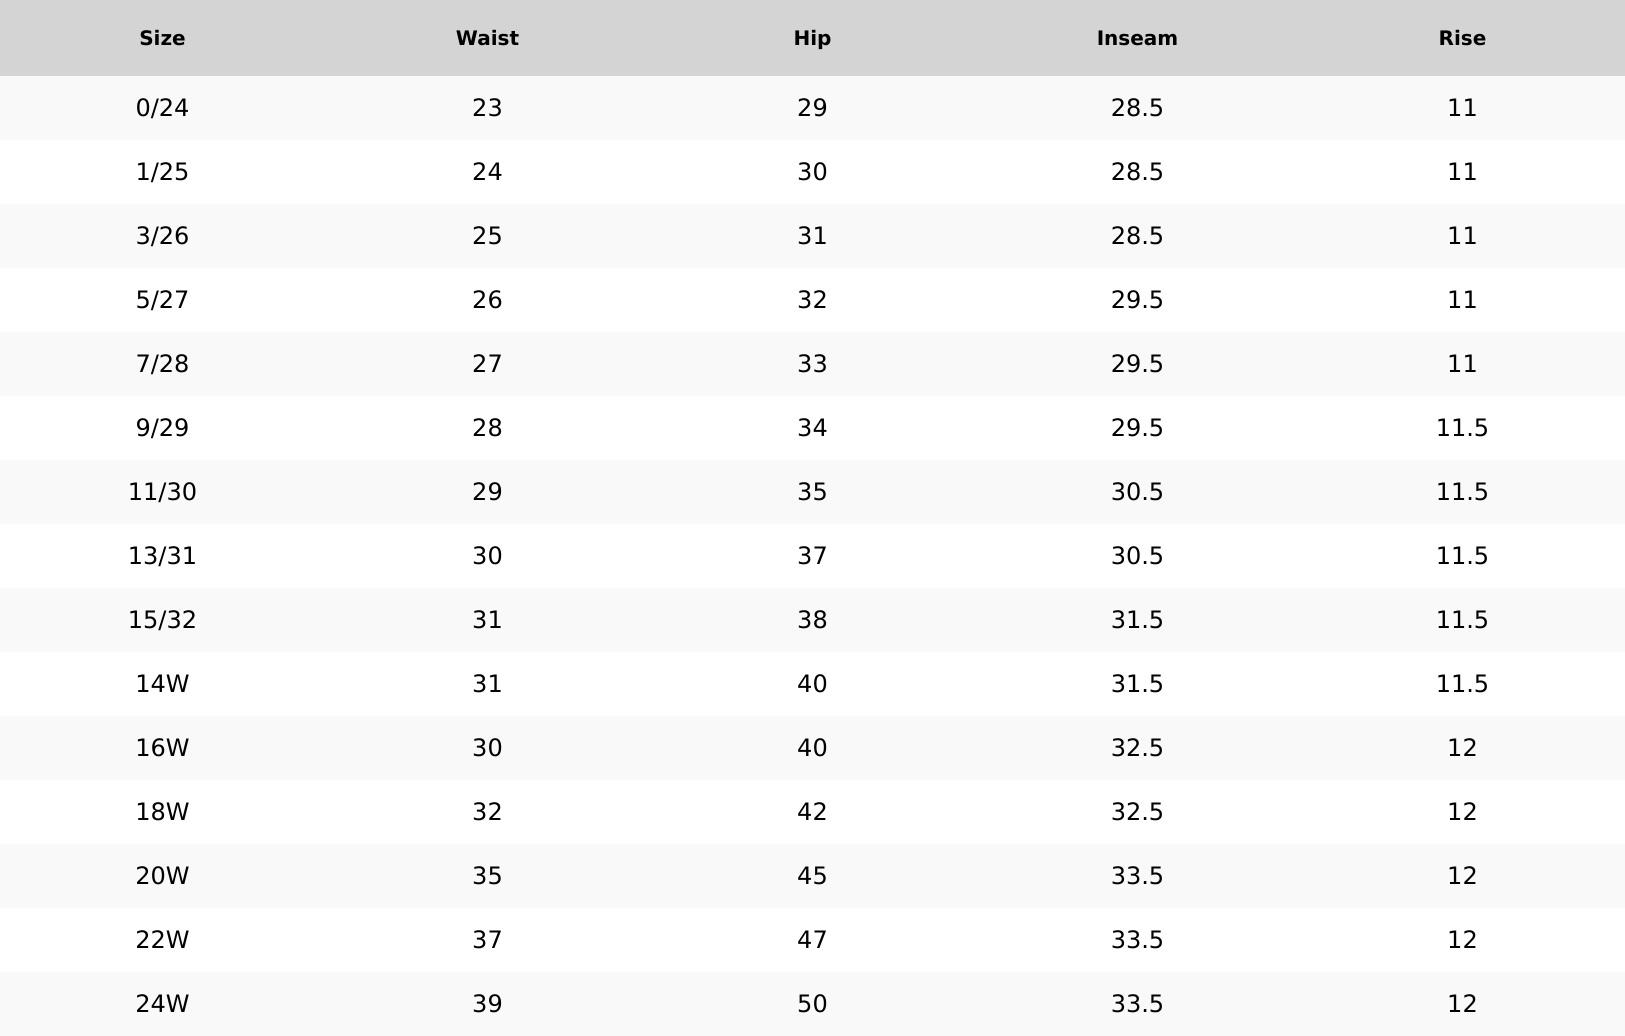
Task: Select the 0/24 size cell
Action: pyautogui.click(x=162, y=108)
